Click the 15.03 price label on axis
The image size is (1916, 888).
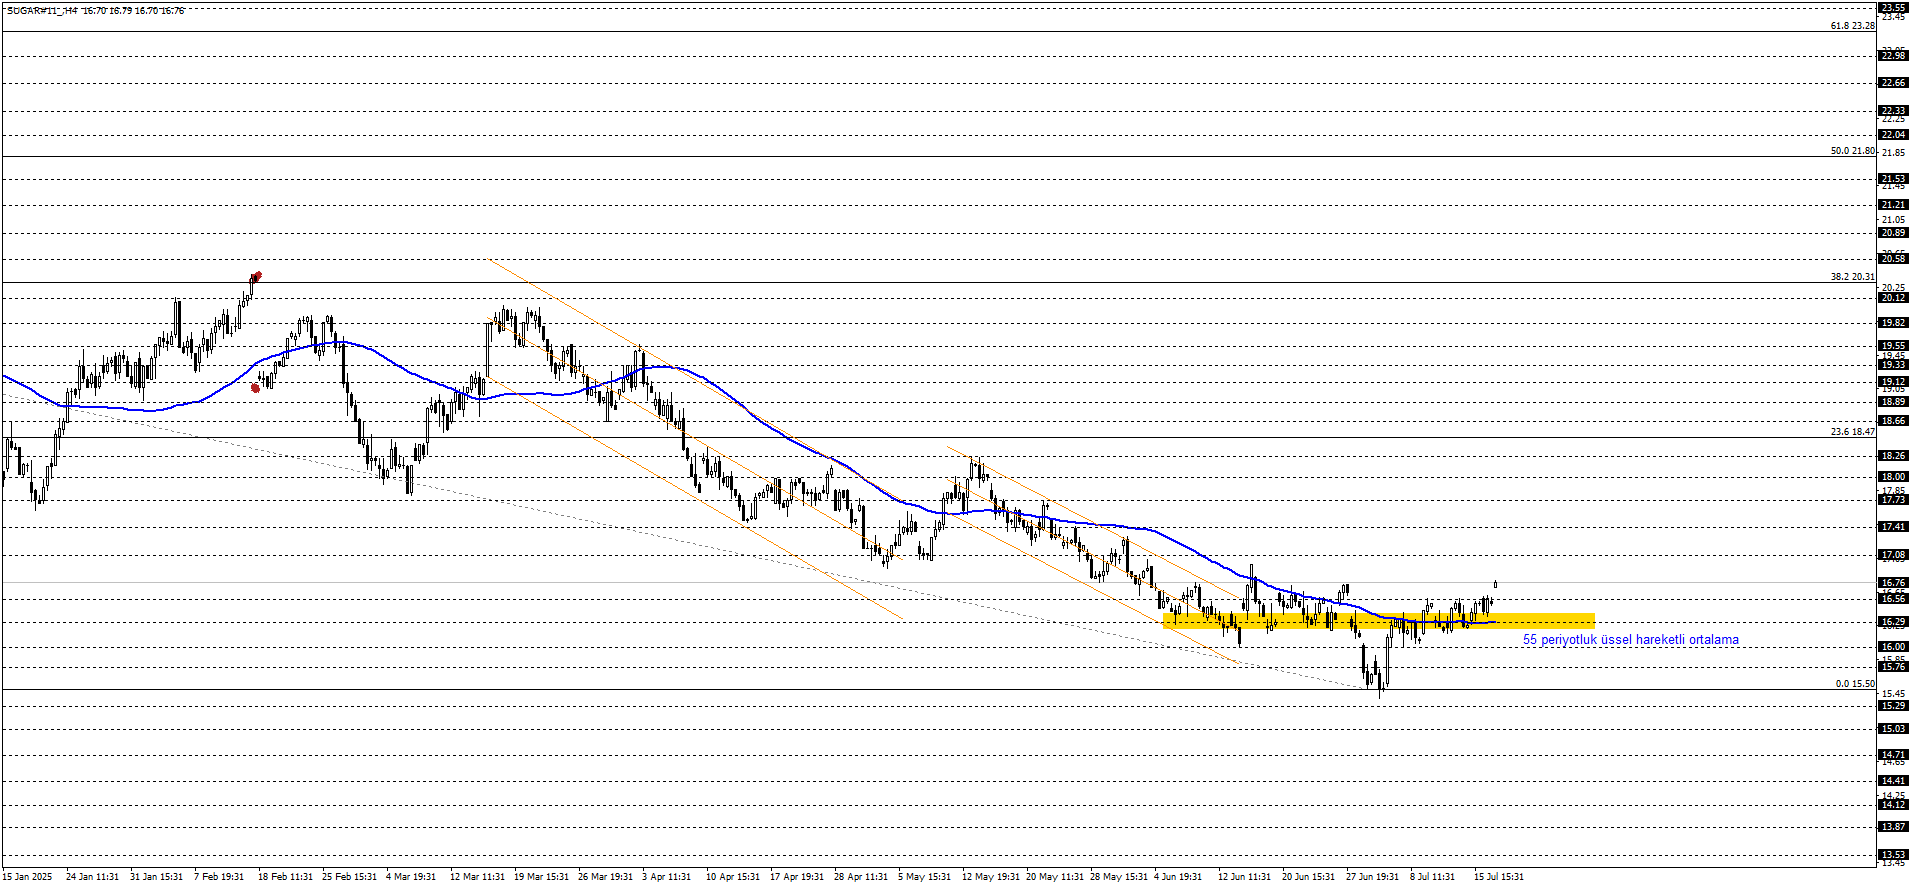[1893, 729]
